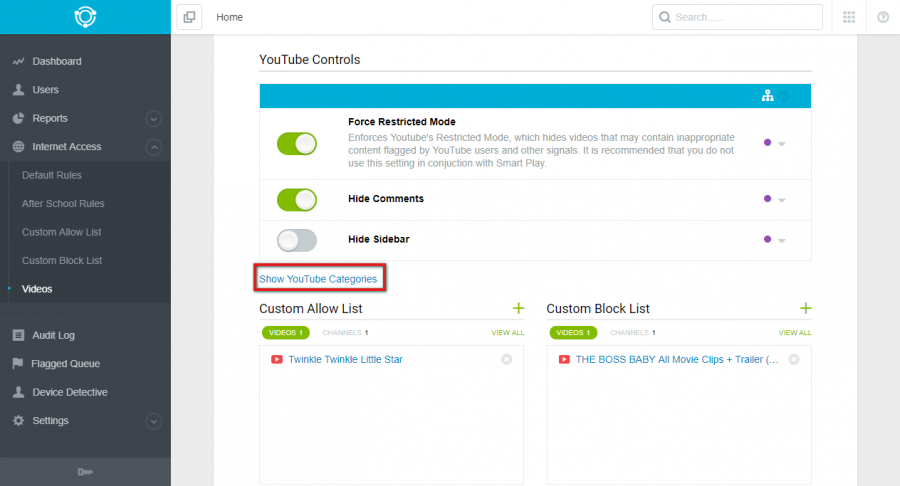This screenshot has height=486, width=900.
Task: Click the Settings gear icon
Action: point(18,421)
